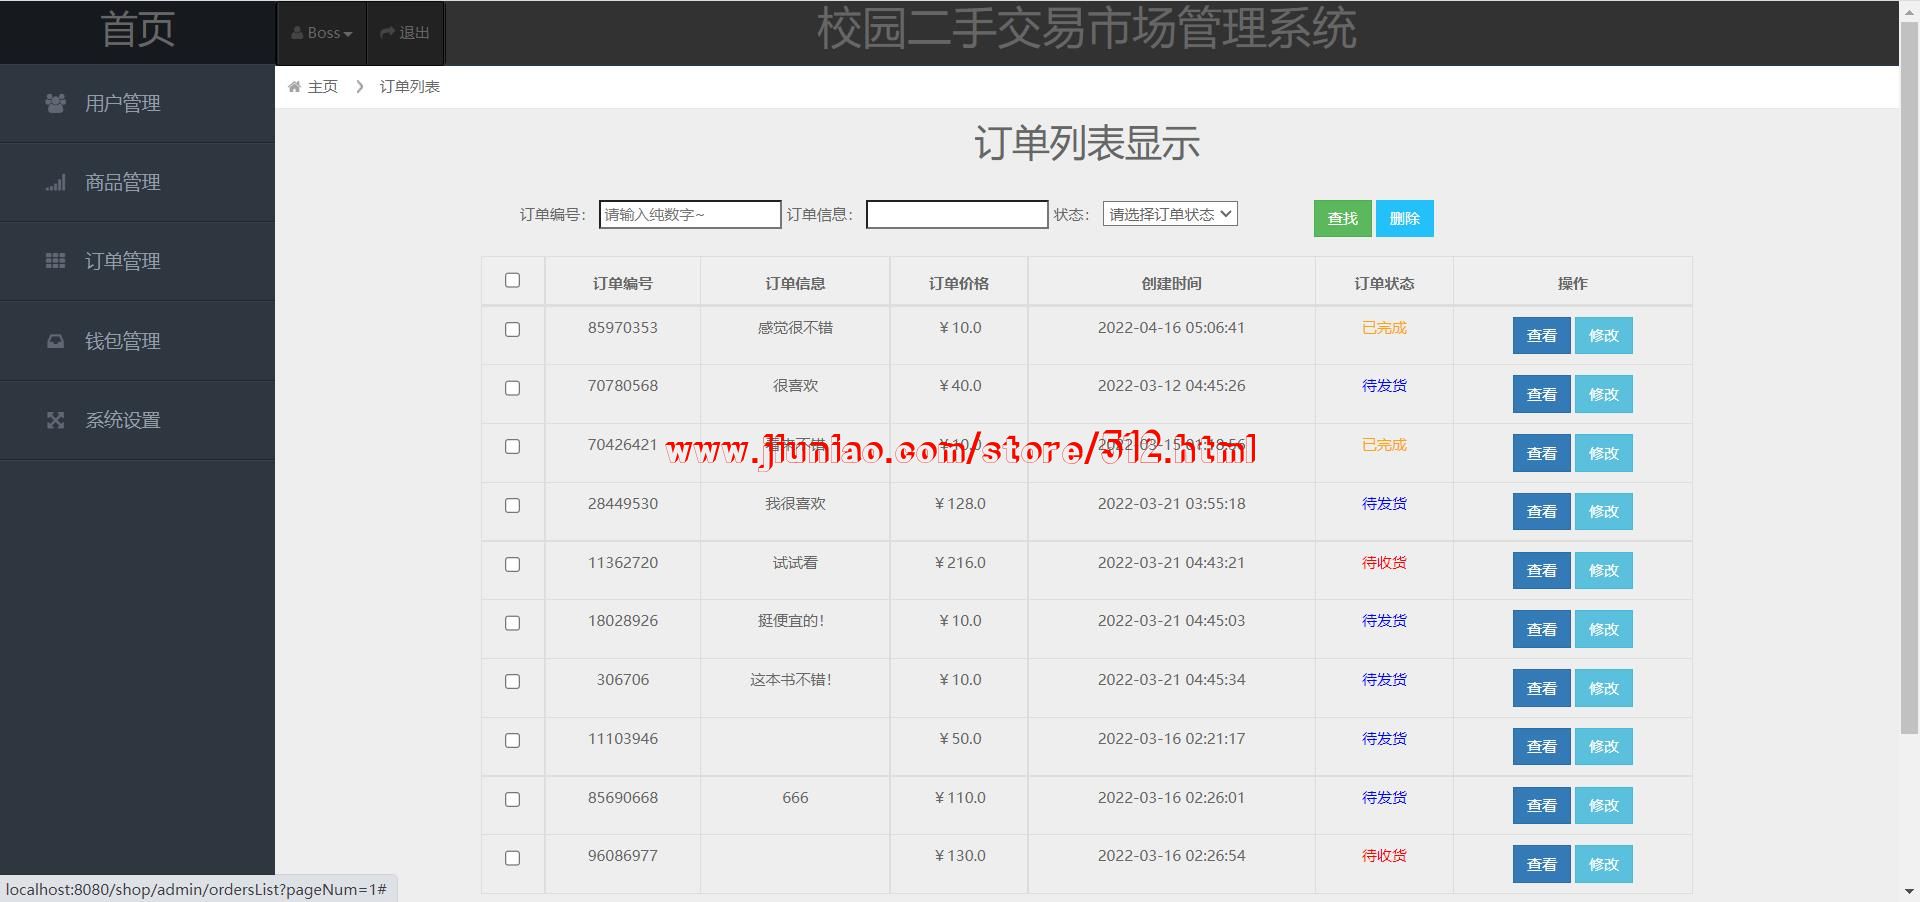Screen dimensions: 1920x902
Task: Click 查看 for order 70780568
Action: (1541, 394)
